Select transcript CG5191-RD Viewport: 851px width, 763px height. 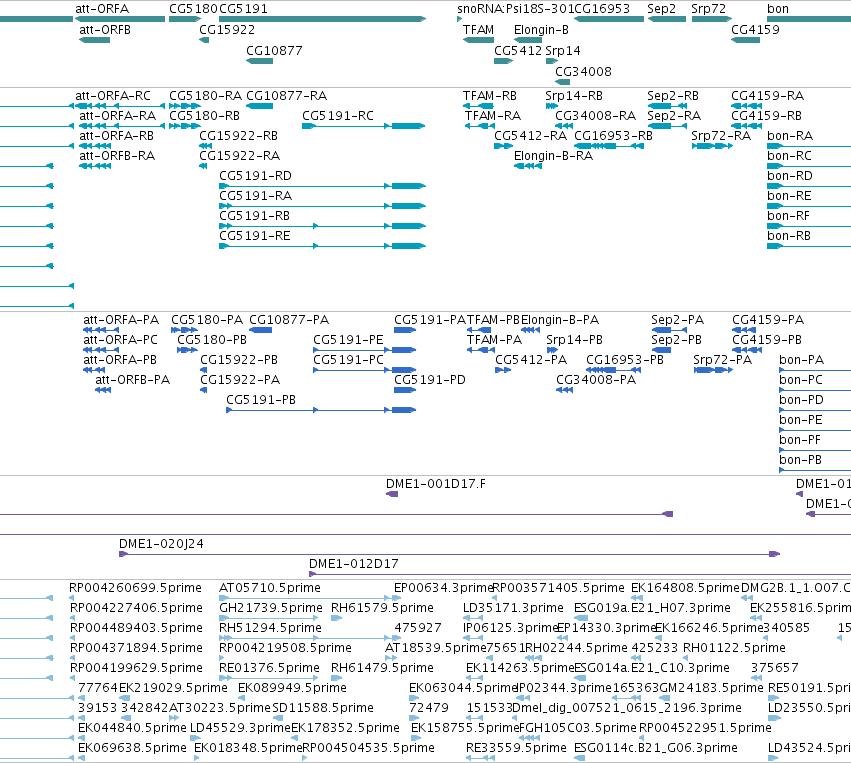click(x=255, y=176)
